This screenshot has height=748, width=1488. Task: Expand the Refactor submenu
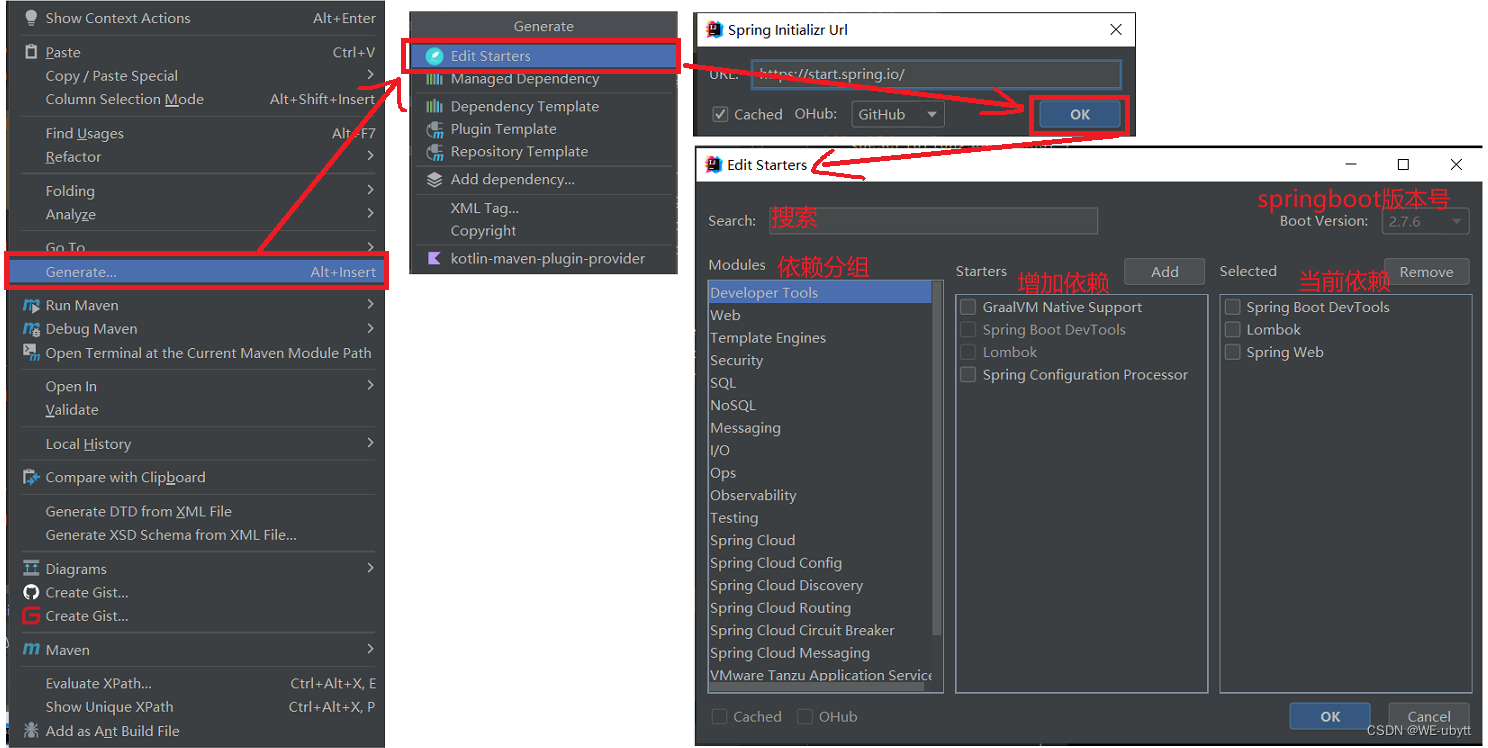[x=370, y=156]
